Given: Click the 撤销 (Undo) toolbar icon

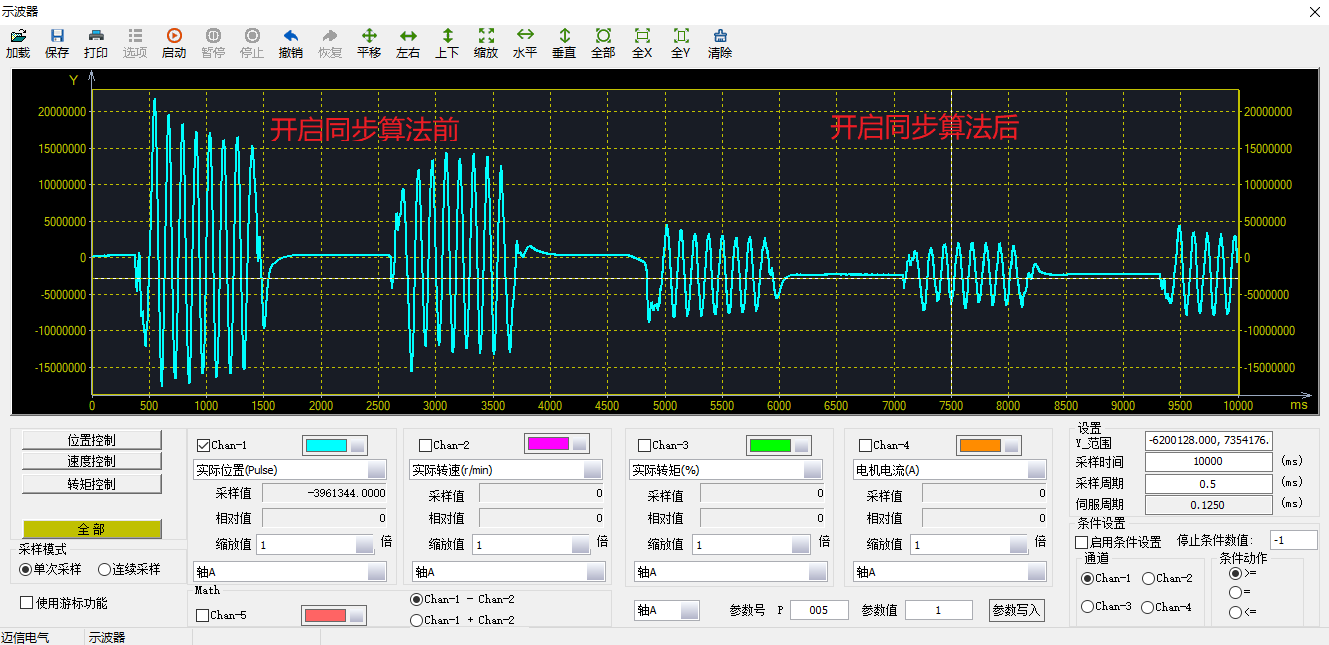Looking at the screenshot, I should pyautogui.click(x=291, y=36).
